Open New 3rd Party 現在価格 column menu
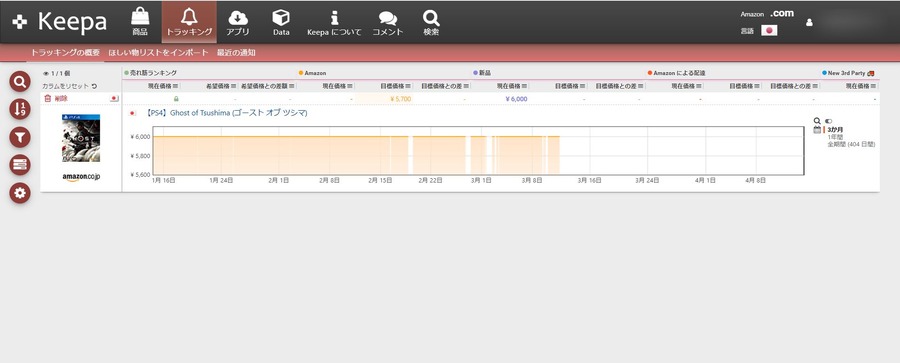 click(874, 86)
